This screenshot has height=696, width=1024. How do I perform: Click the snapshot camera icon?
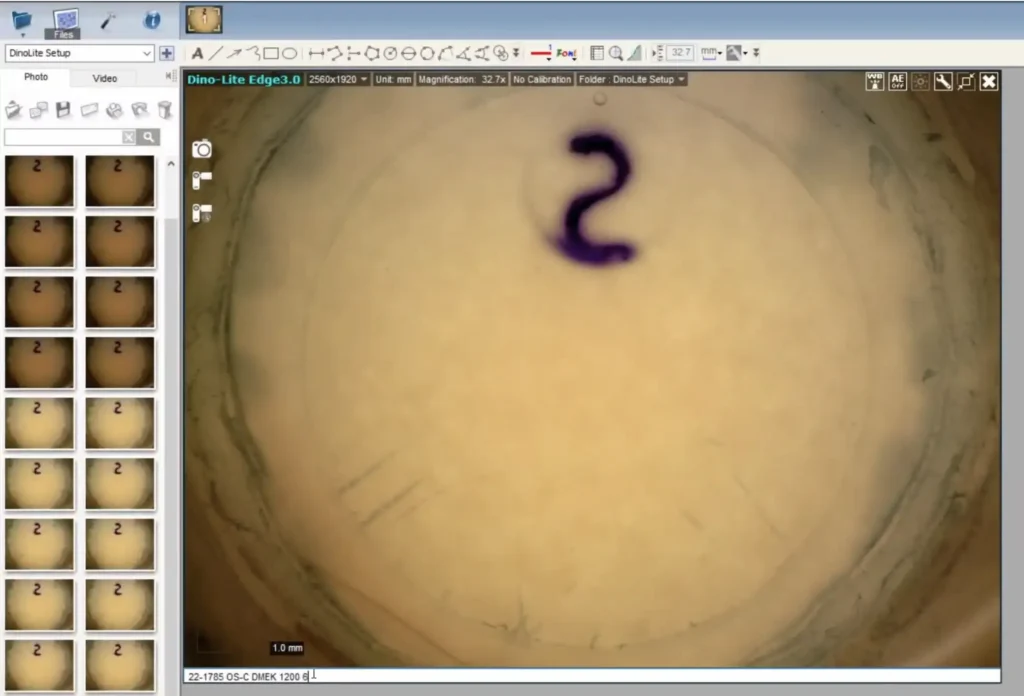coord(202,149)
